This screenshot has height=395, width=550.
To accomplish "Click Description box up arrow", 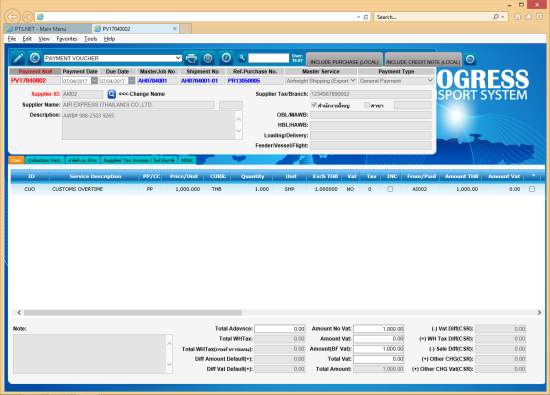I will [x=239, y=119].
